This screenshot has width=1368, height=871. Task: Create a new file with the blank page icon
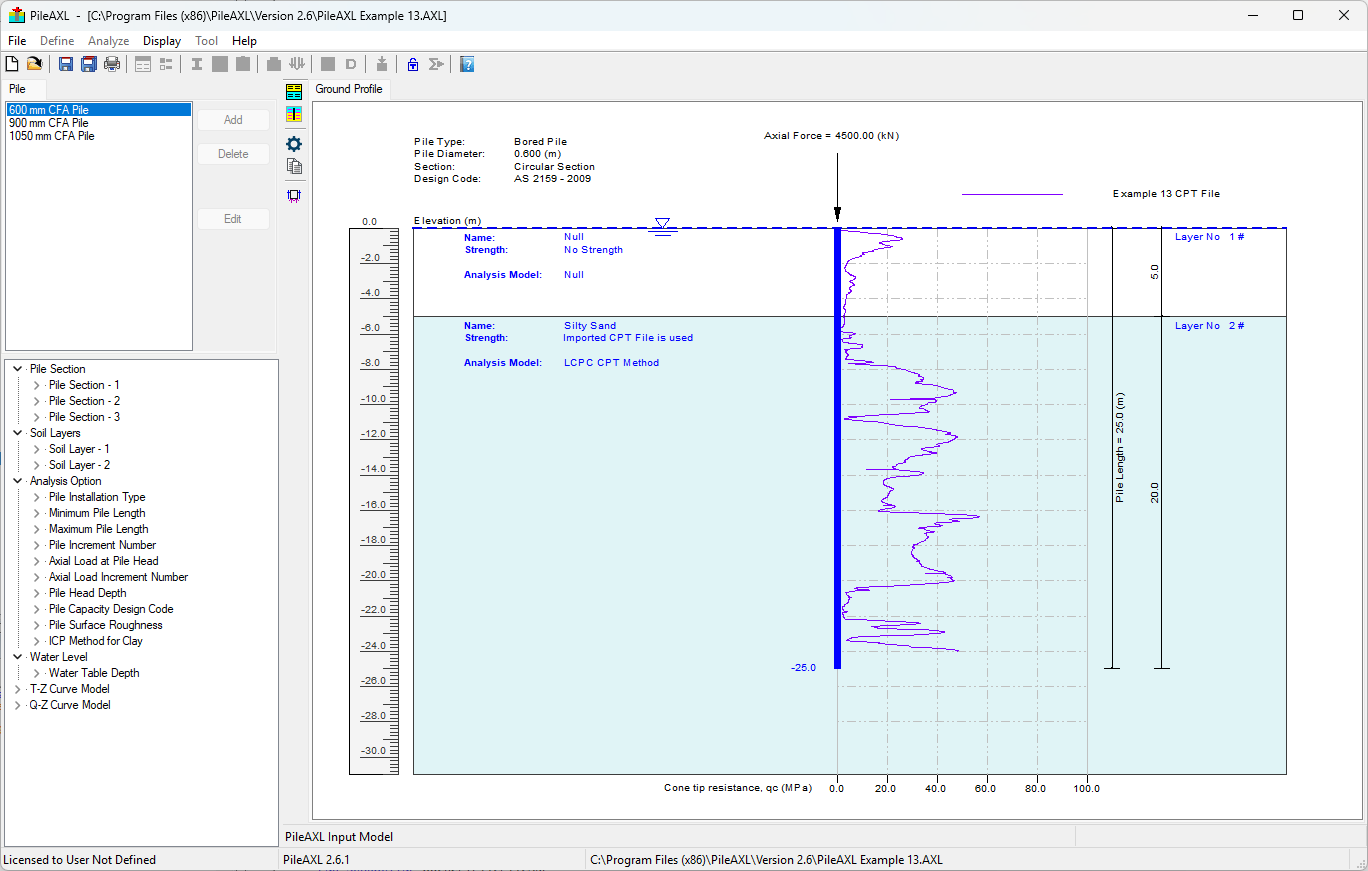[12, 64]
